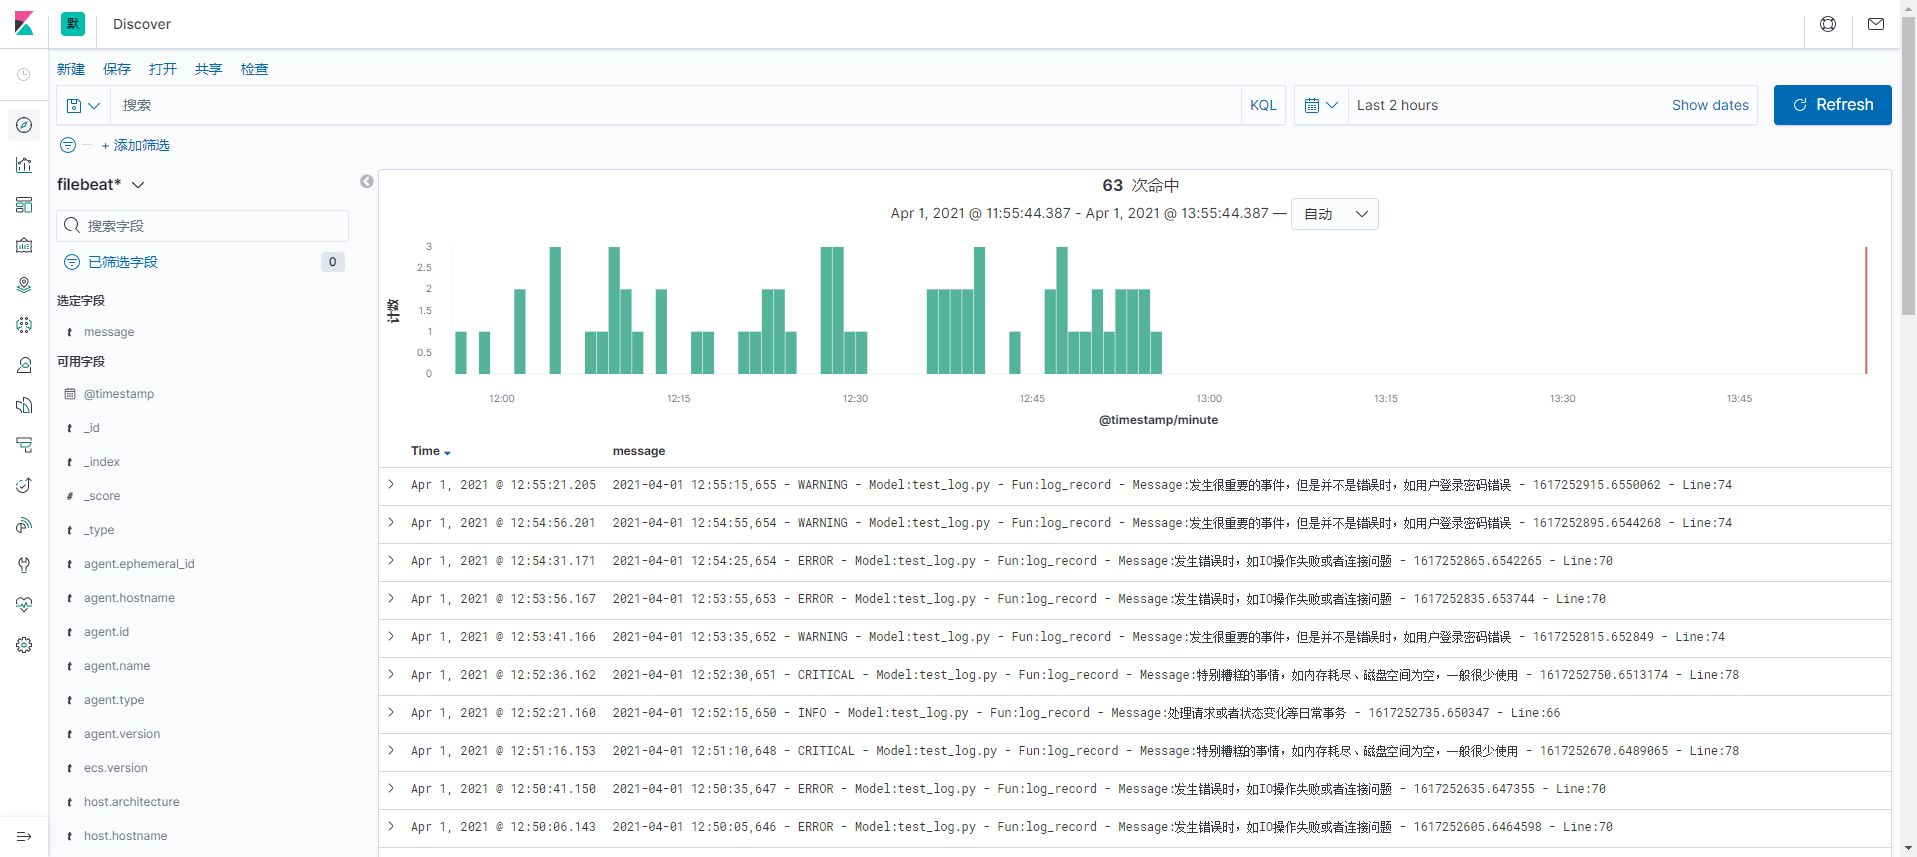Select the agent.hostname field
The width and height of the screenshot is (1917, 857).
point(129,598)
